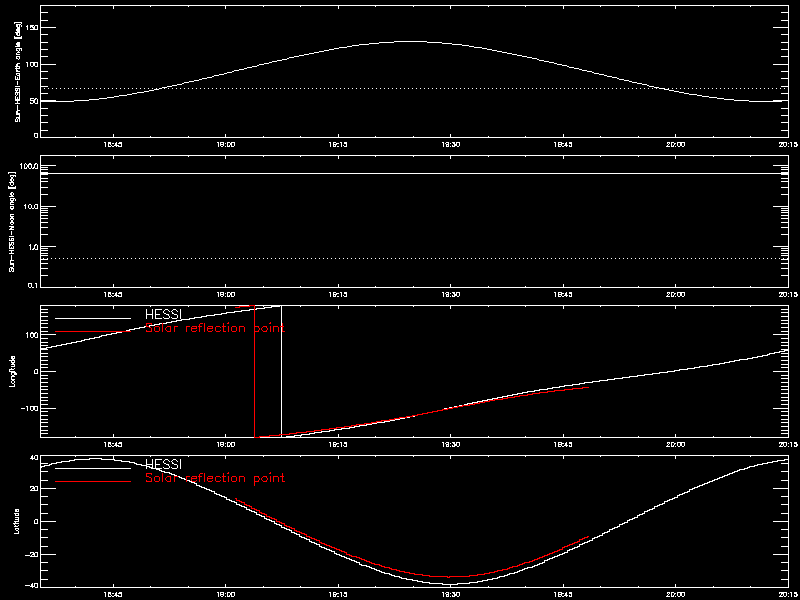Click '0' tick label on Sun-HESSI-Earth axis
800x600 pixels.
(36, 135)
